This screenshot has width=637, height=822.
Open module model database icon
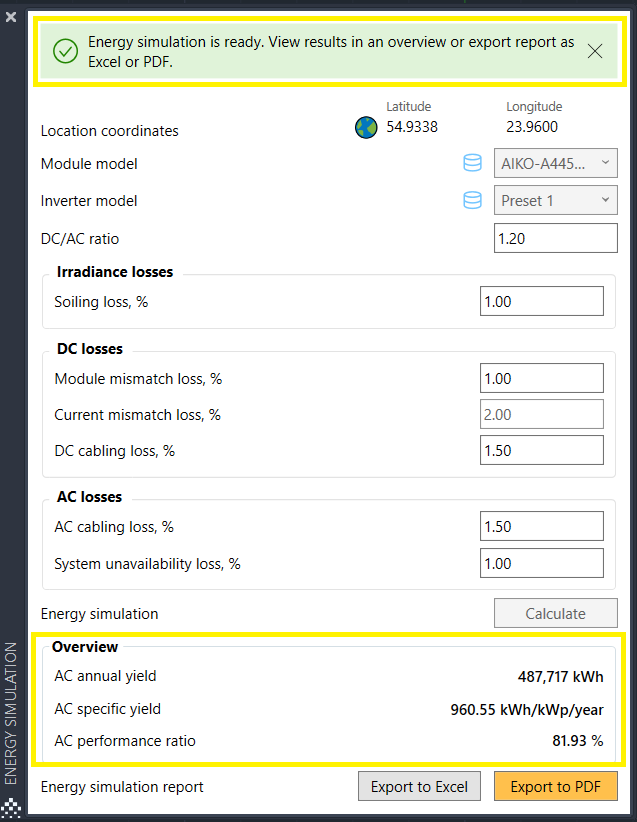pyautogui.click(x=472, y=163)
